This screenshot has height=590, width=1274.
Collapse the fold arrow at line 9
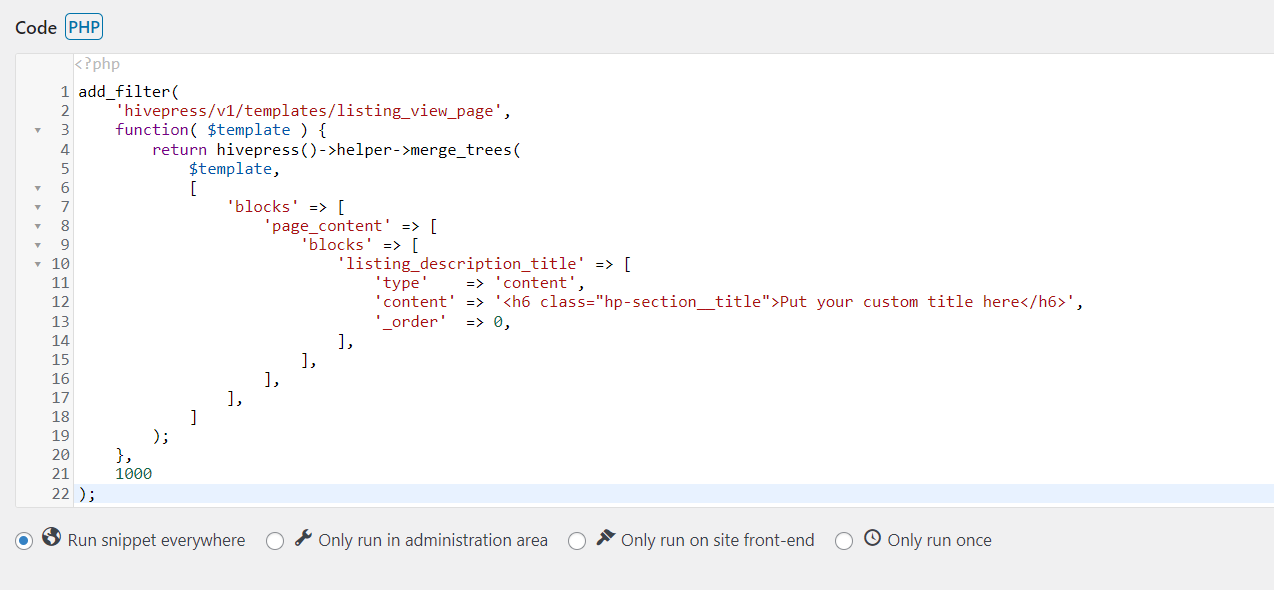click(38, 245)
